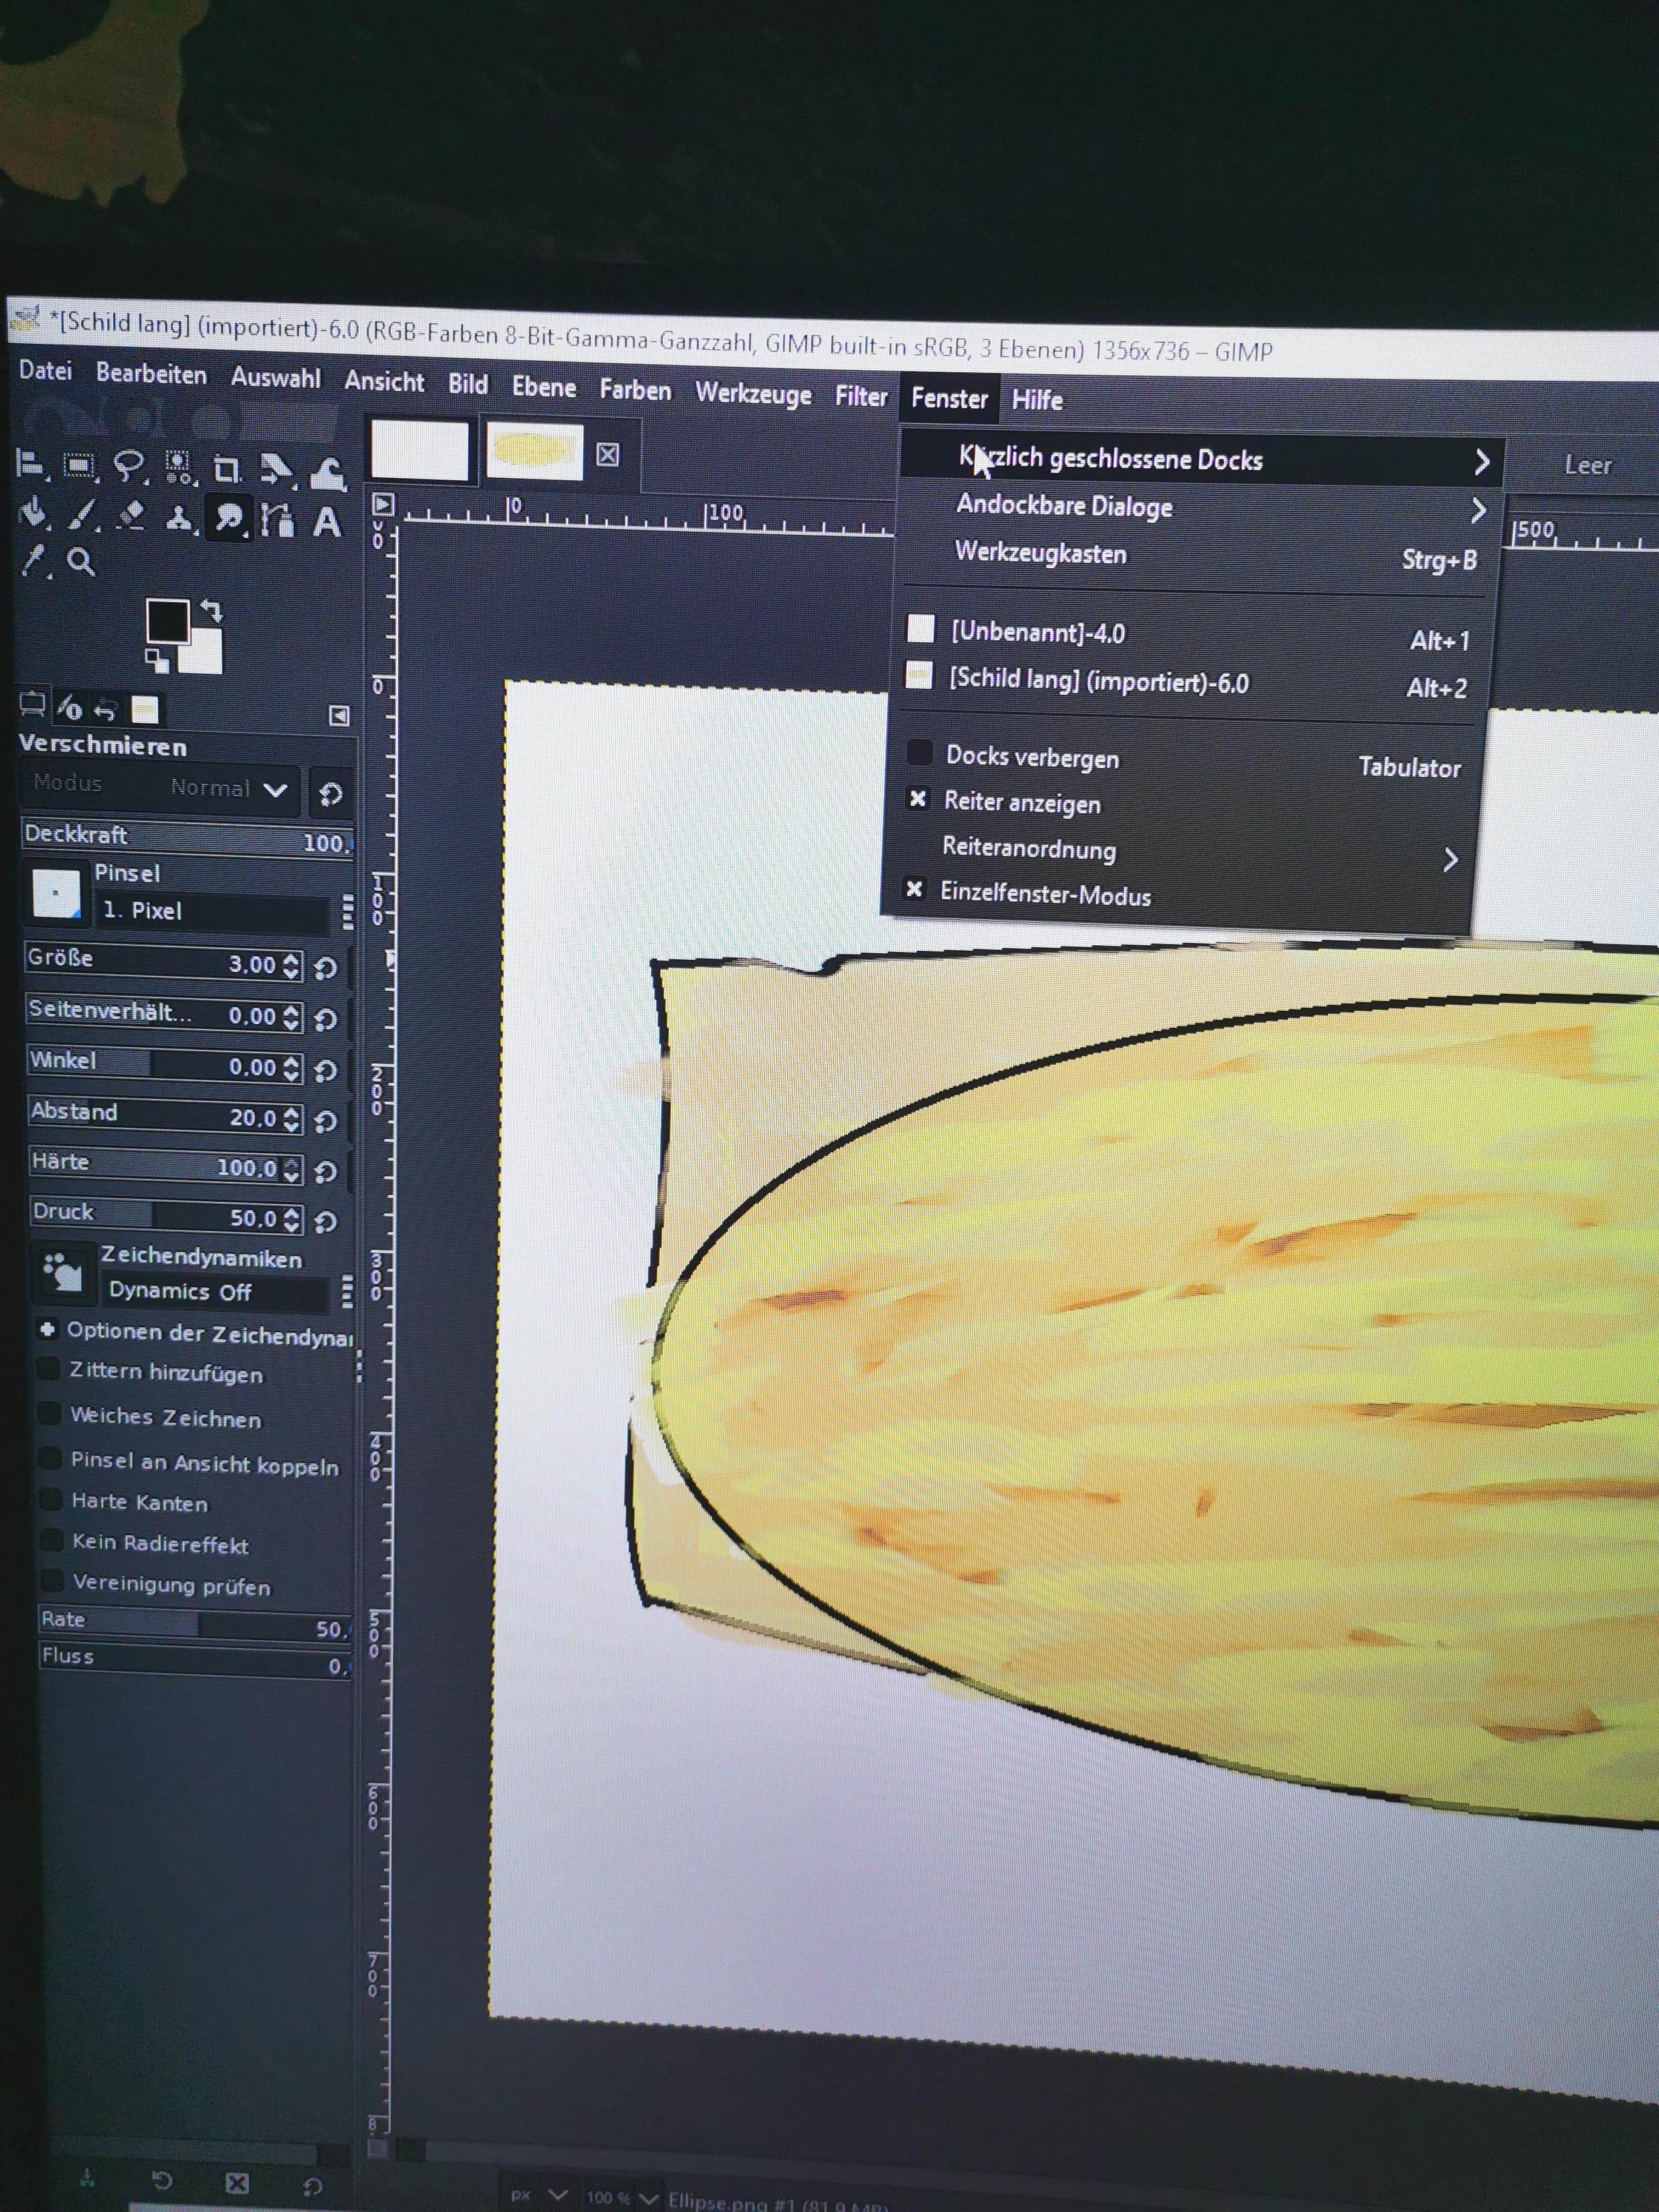Select the Eraser tool
The height and width of the screenshot is (2212, 1659).
(x=130, y=515)
